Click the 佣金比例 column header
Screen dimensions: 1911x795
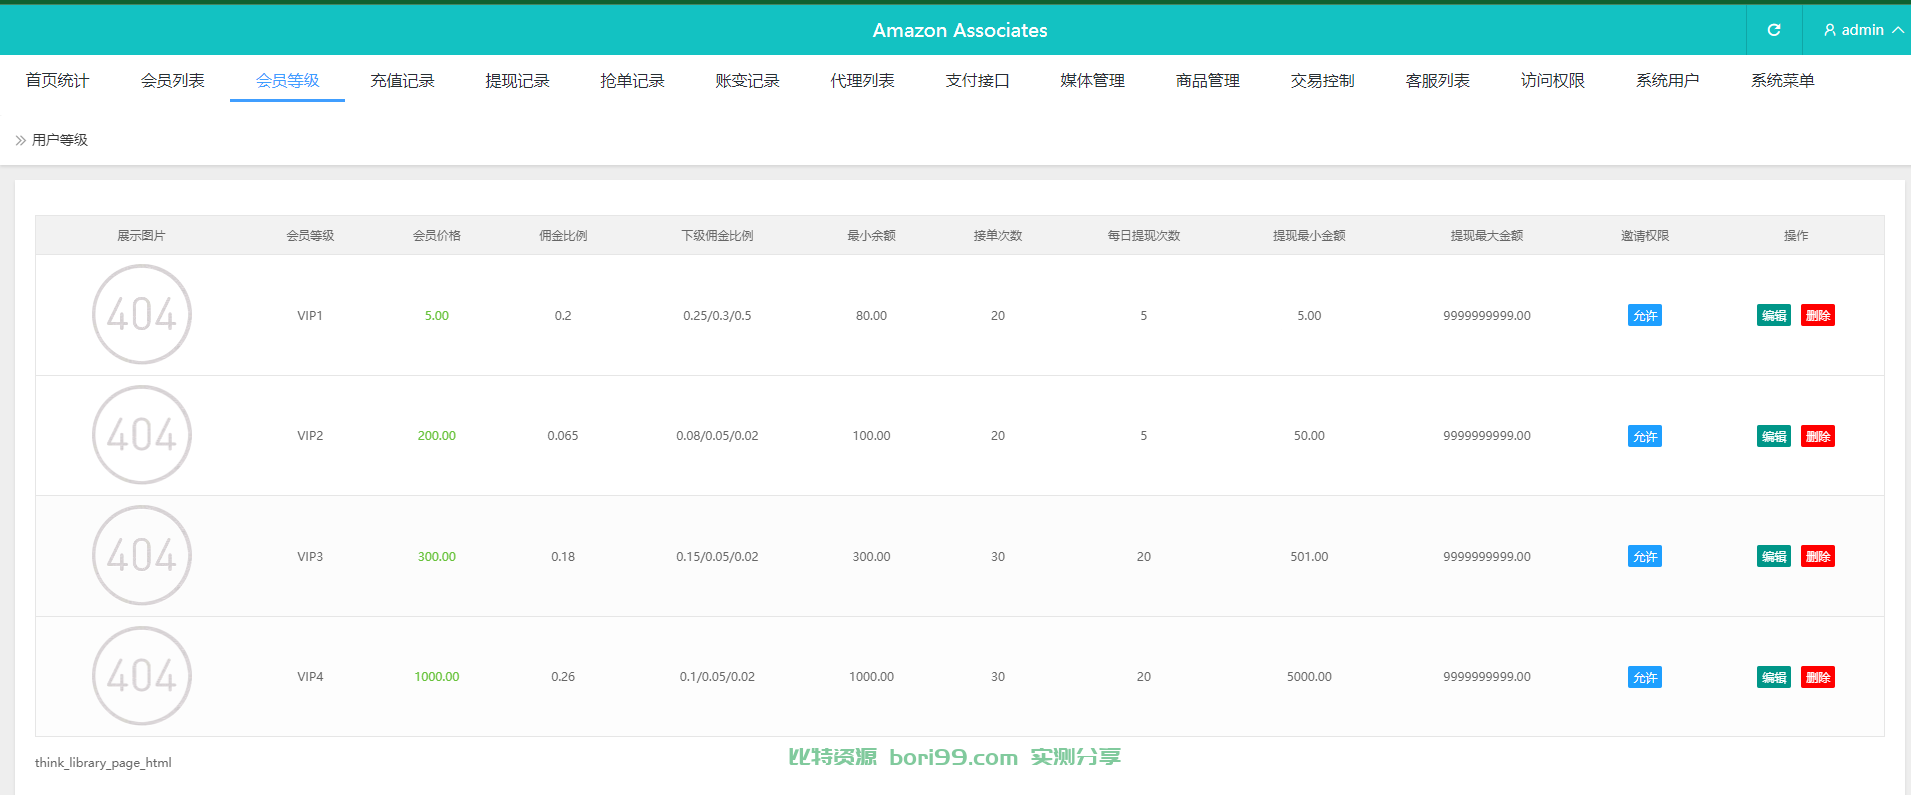[x=563, y=236]
